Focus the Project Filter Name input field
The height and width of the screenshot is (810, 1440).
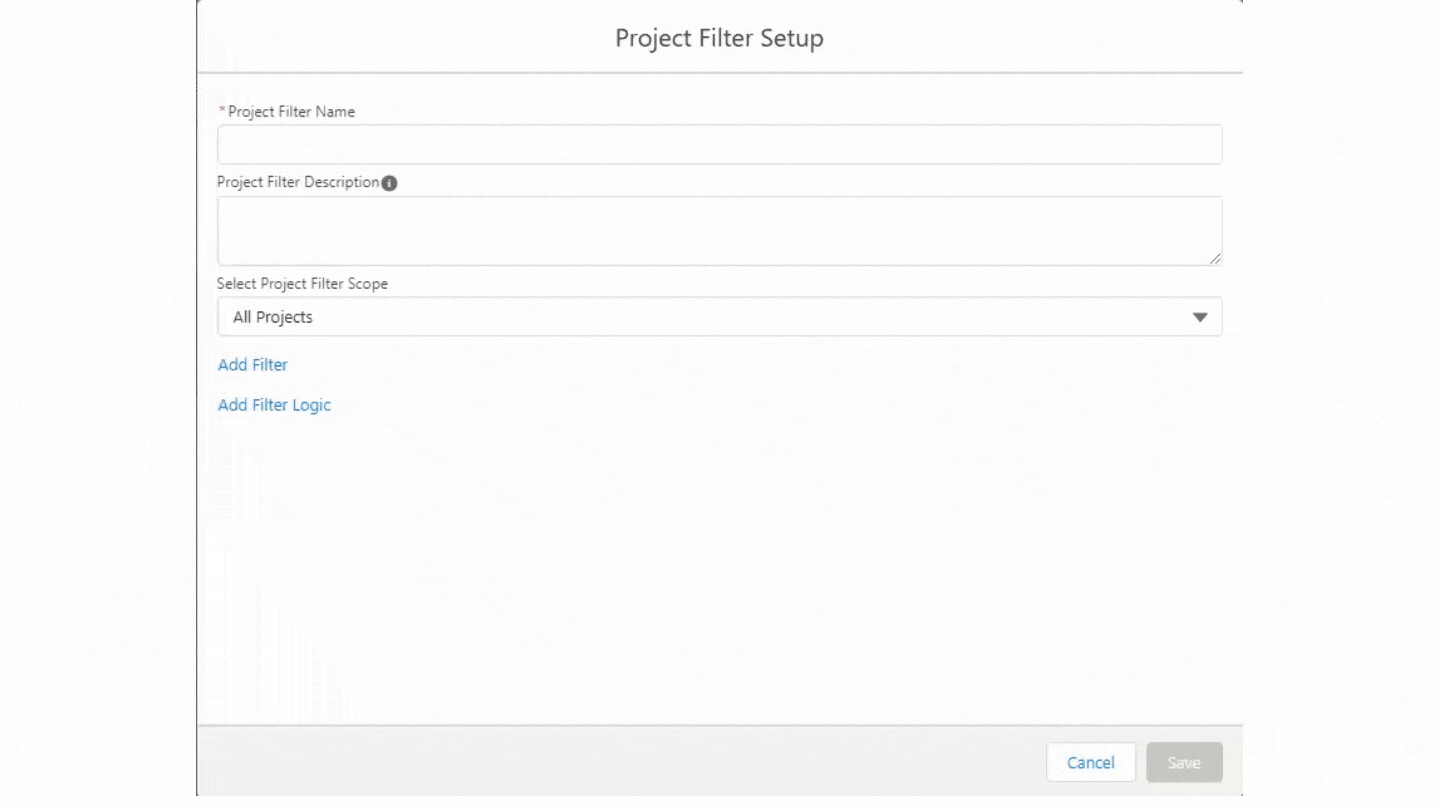(719, 144)
